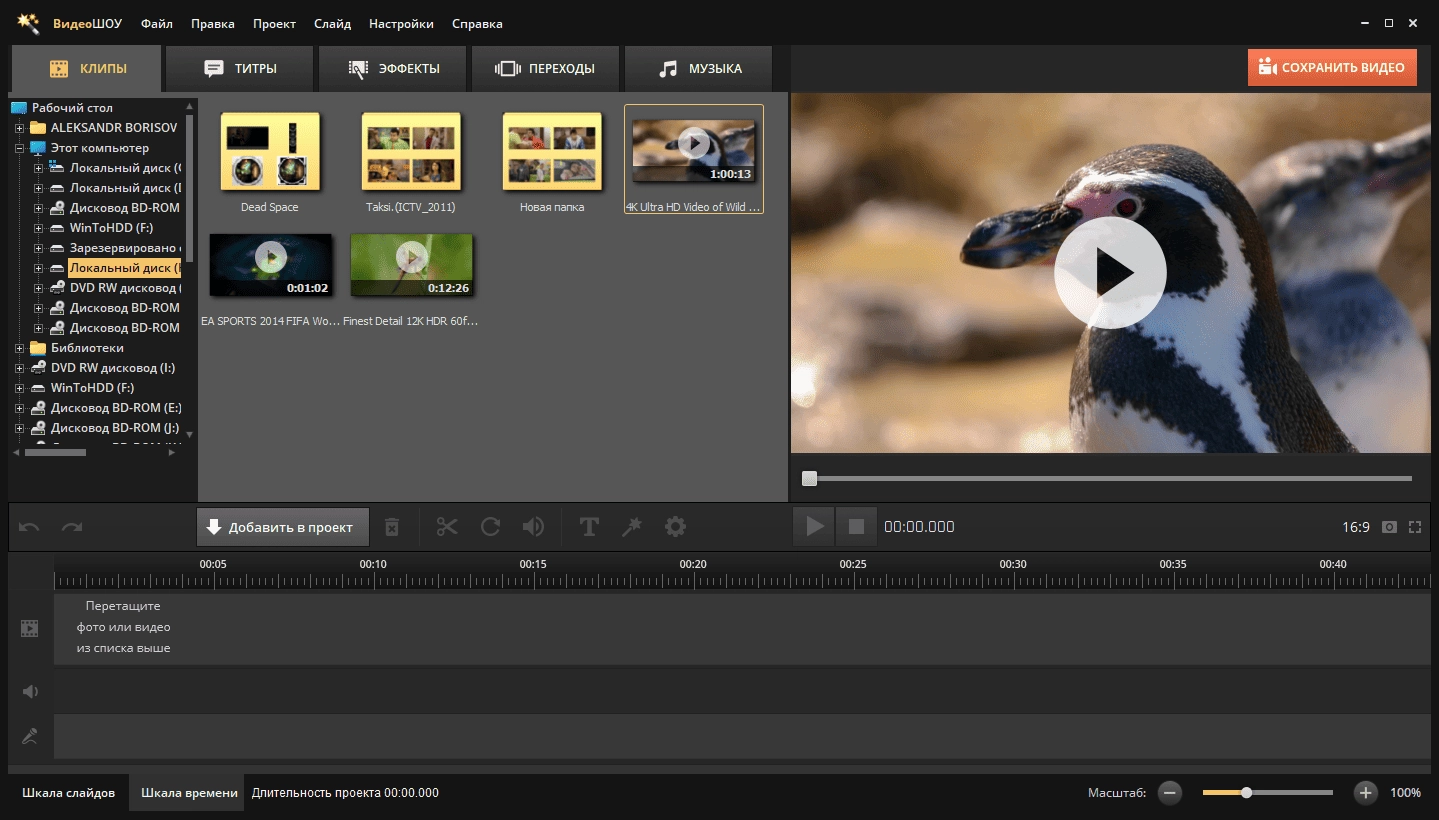Click Длительность проекта 00:00.000 text
Screen dimensions: 1439x820
[345, 793]
